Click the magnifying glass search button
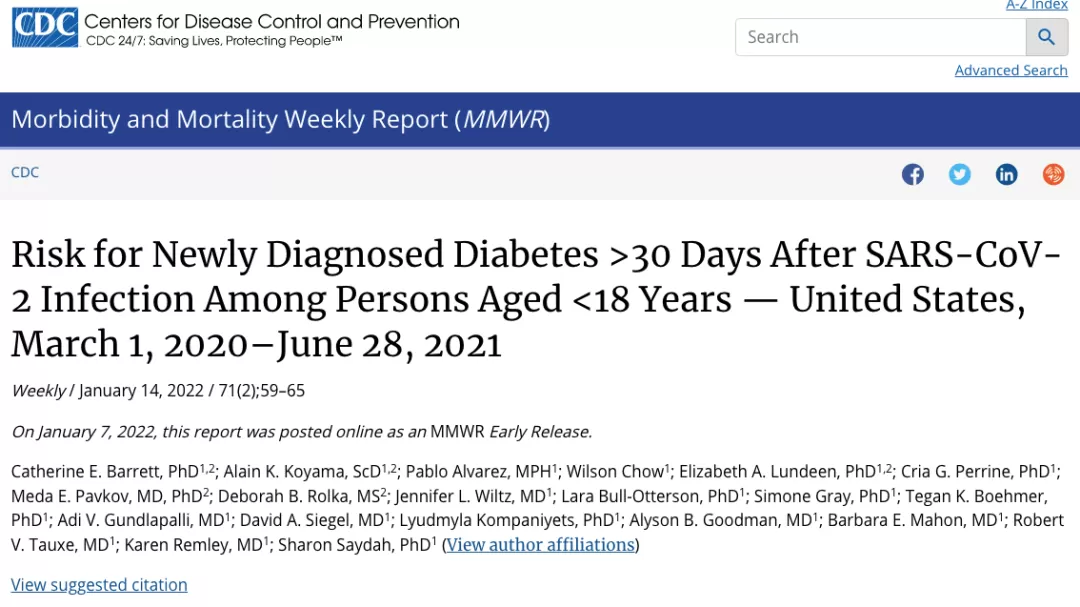The image size is (1080, 607). (1046, 37)
